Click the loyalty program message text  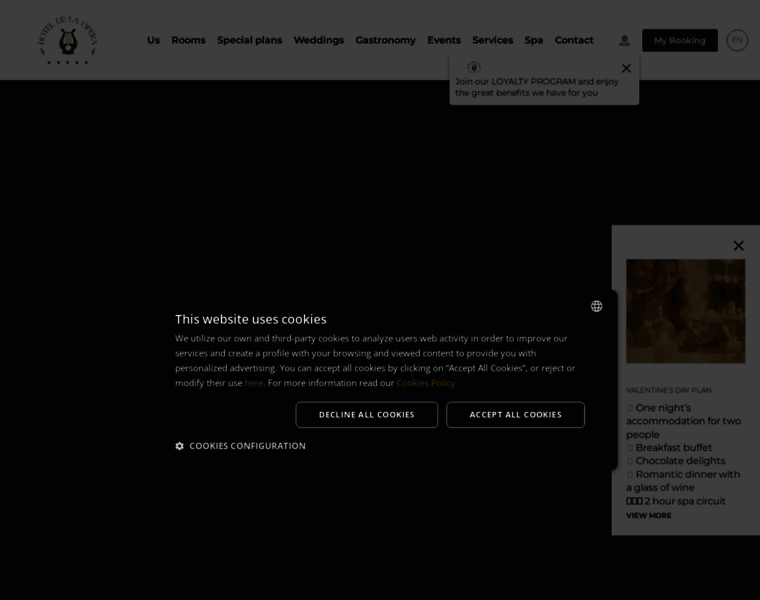537,87
